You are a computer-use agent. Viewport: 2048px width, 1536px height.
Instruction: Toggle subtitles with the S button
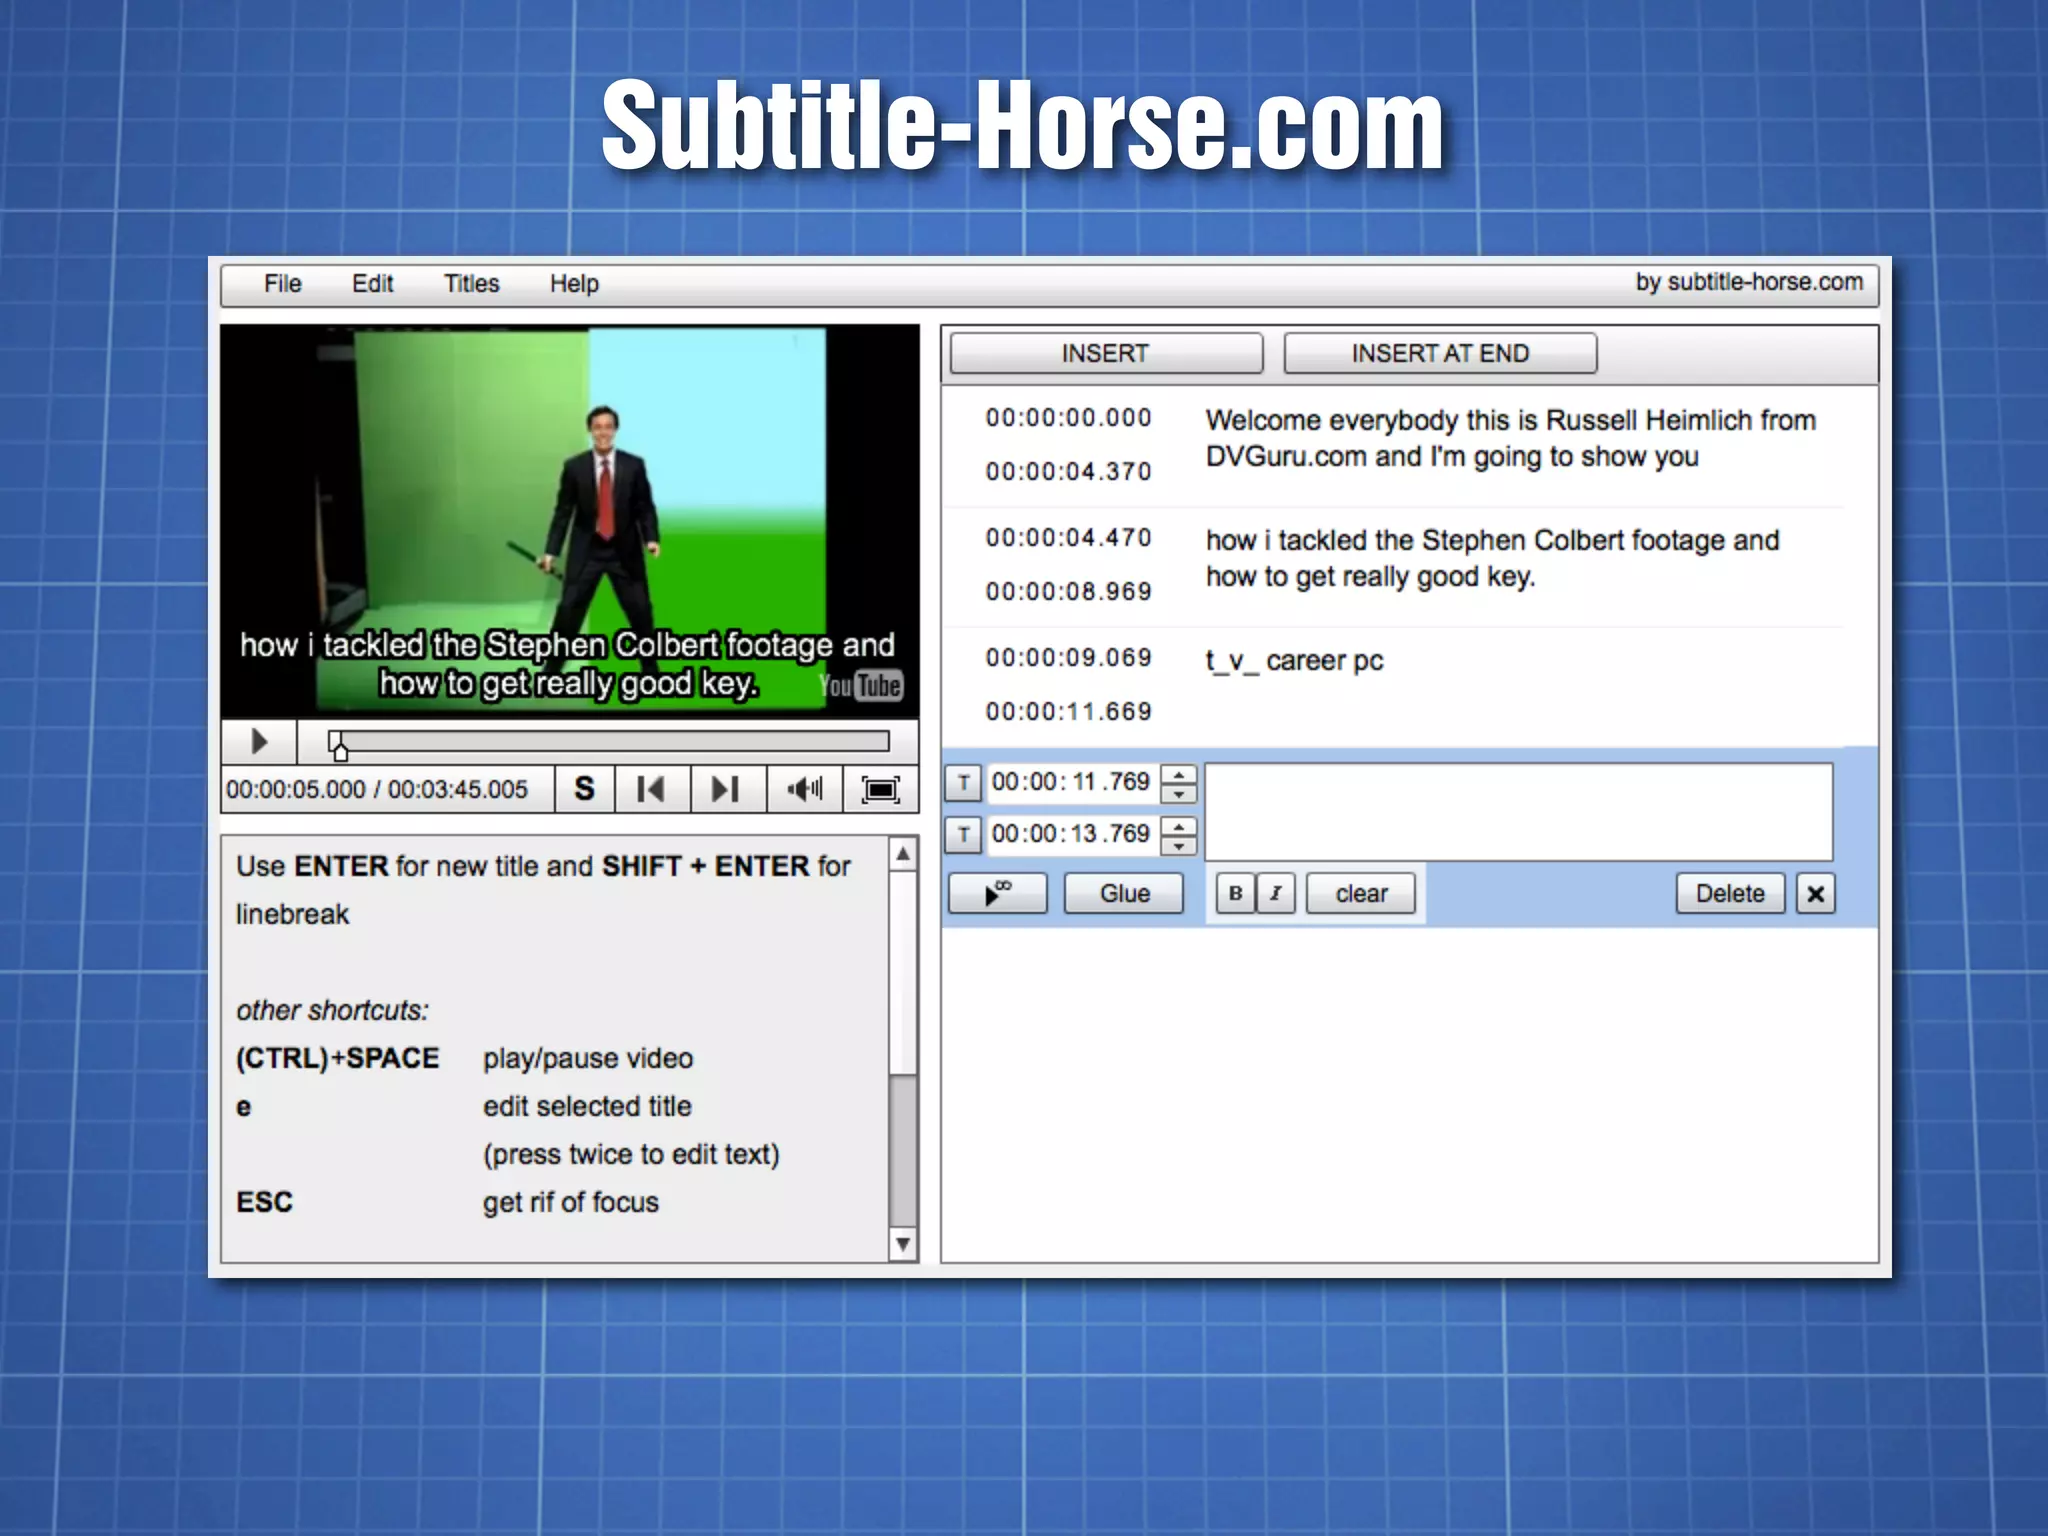585,789
